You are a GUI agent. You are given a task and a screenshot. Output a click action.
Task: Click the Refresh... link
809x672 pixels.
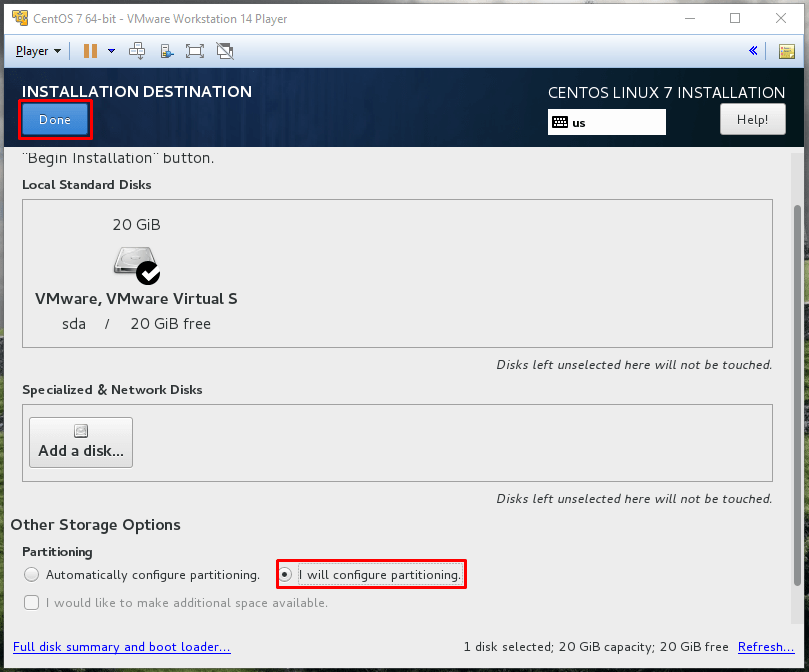[x=766, y=647]
